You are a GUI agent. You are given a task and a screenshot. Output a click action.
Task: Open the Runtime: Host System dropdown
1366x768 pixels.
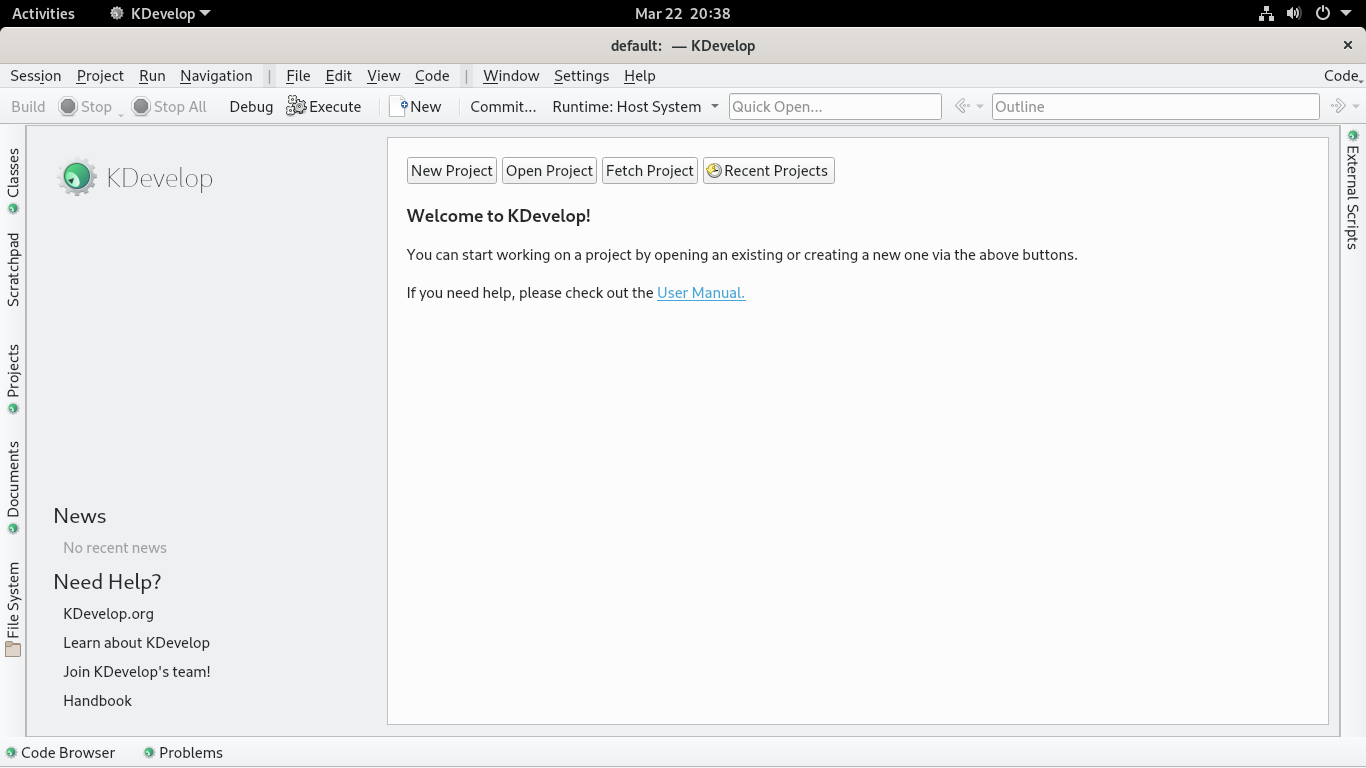(x=635, y=106)
